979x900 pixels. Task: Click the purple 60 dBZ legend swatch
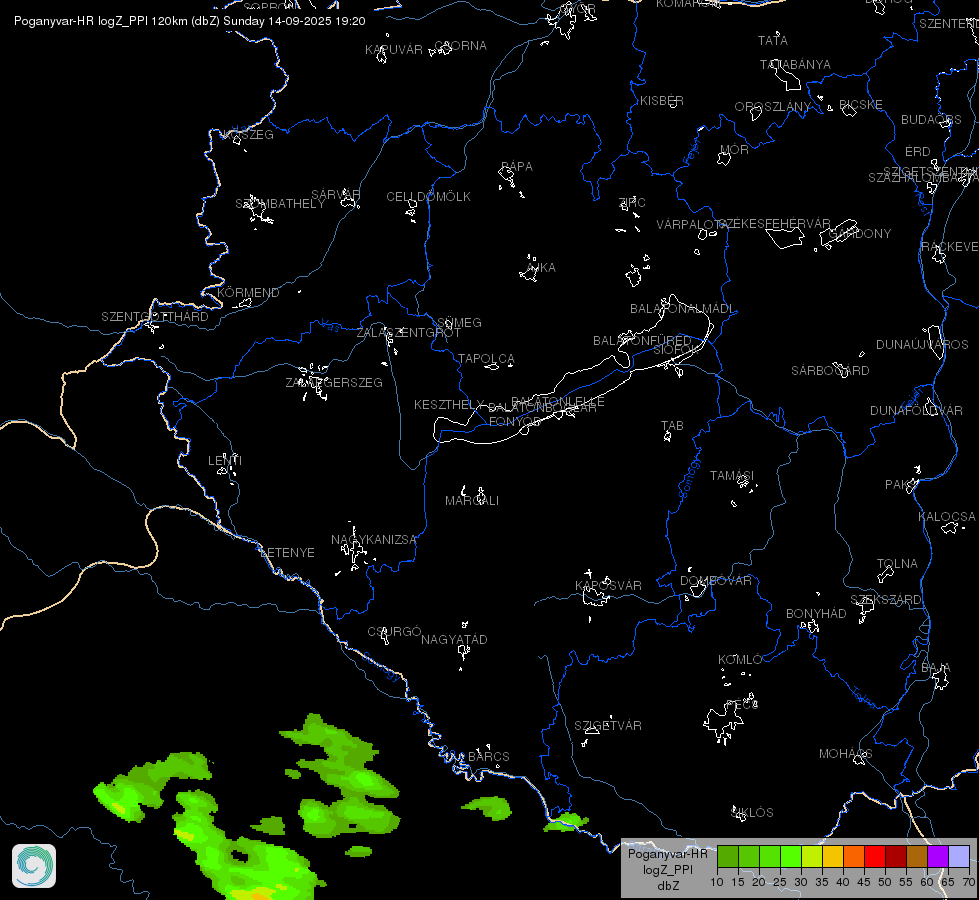(x=938, y=856)
